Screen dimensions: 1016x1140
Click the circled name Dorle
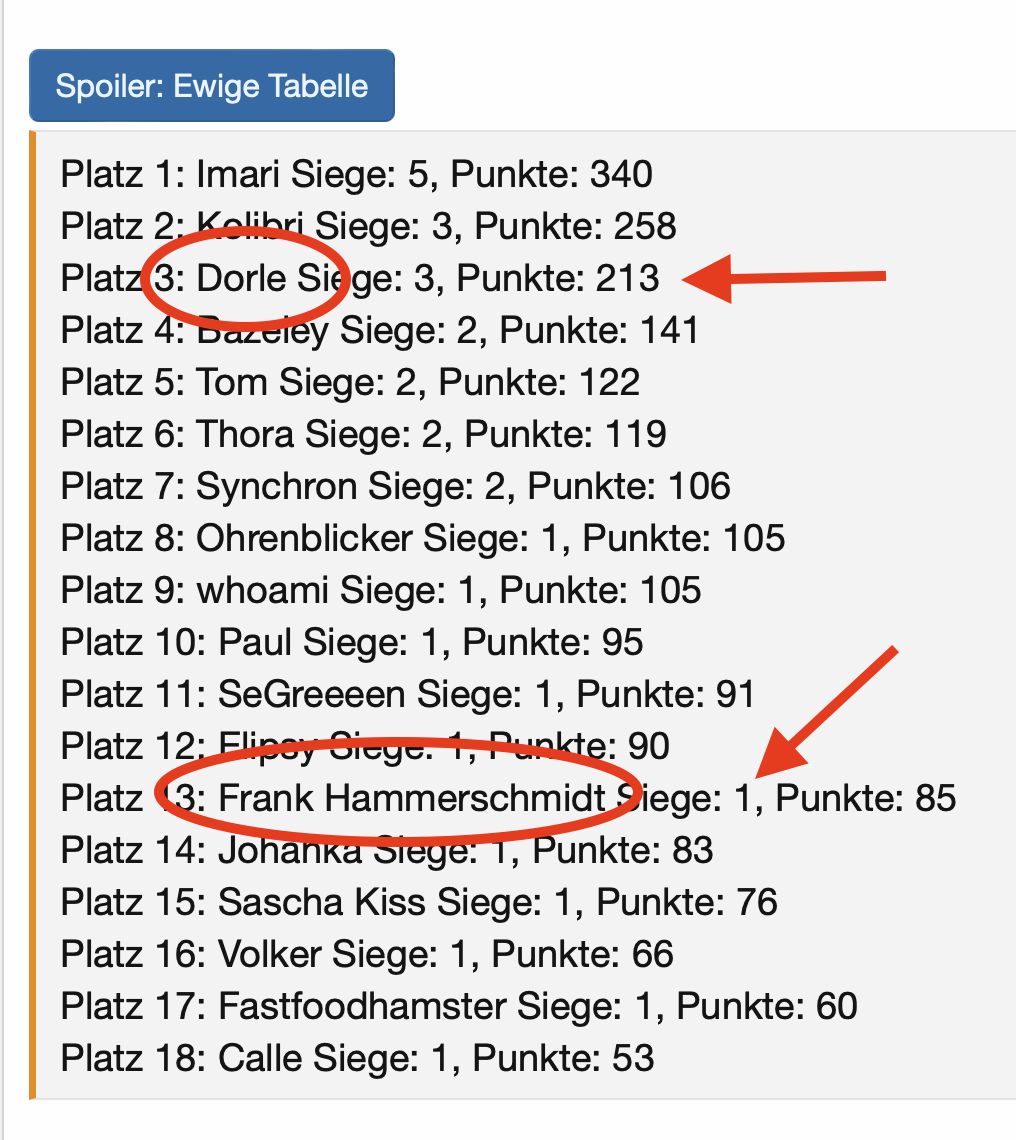tap(240, 278)
